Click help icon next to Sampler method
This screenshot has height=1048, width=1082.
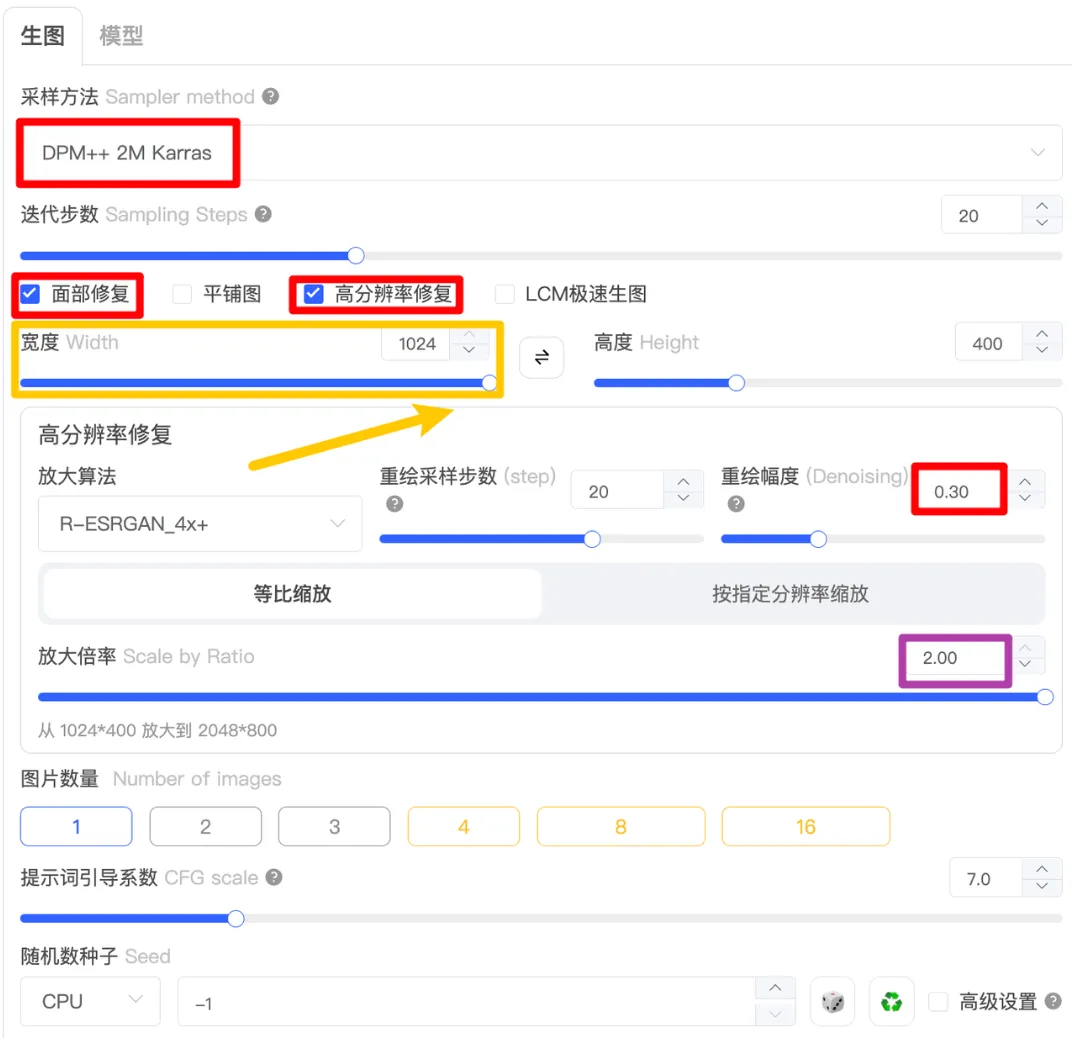270,97
